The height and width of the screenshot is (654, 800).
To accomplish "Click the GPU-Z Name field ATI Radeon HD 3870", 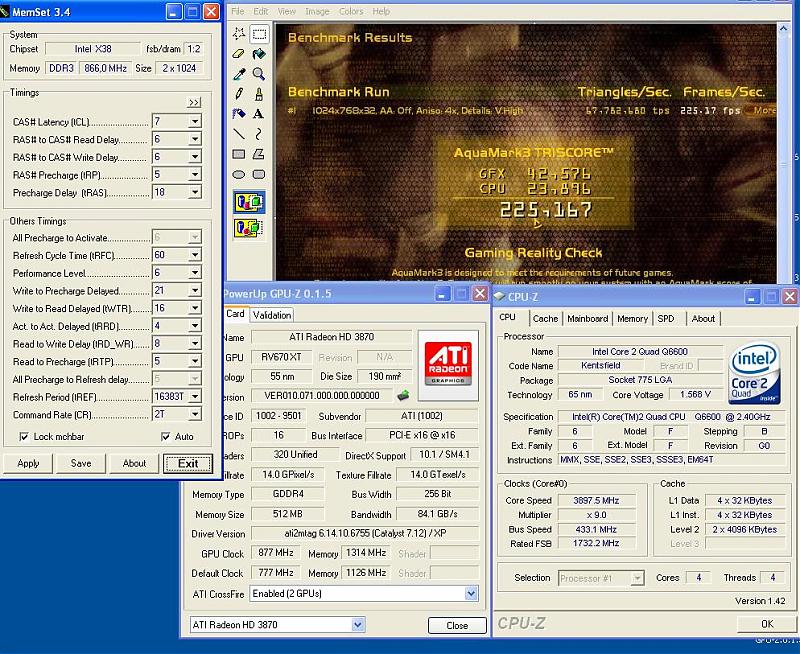I will coord(331,337).
